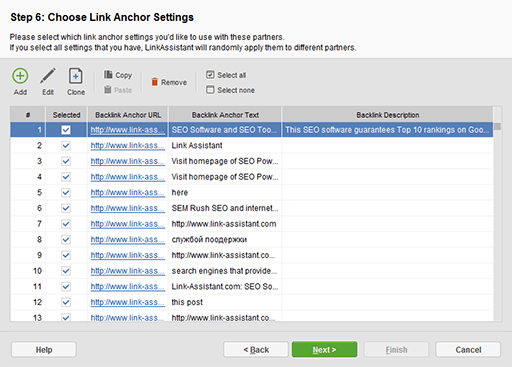Open the anchor URL link in row 12

(x=128, y=302)
